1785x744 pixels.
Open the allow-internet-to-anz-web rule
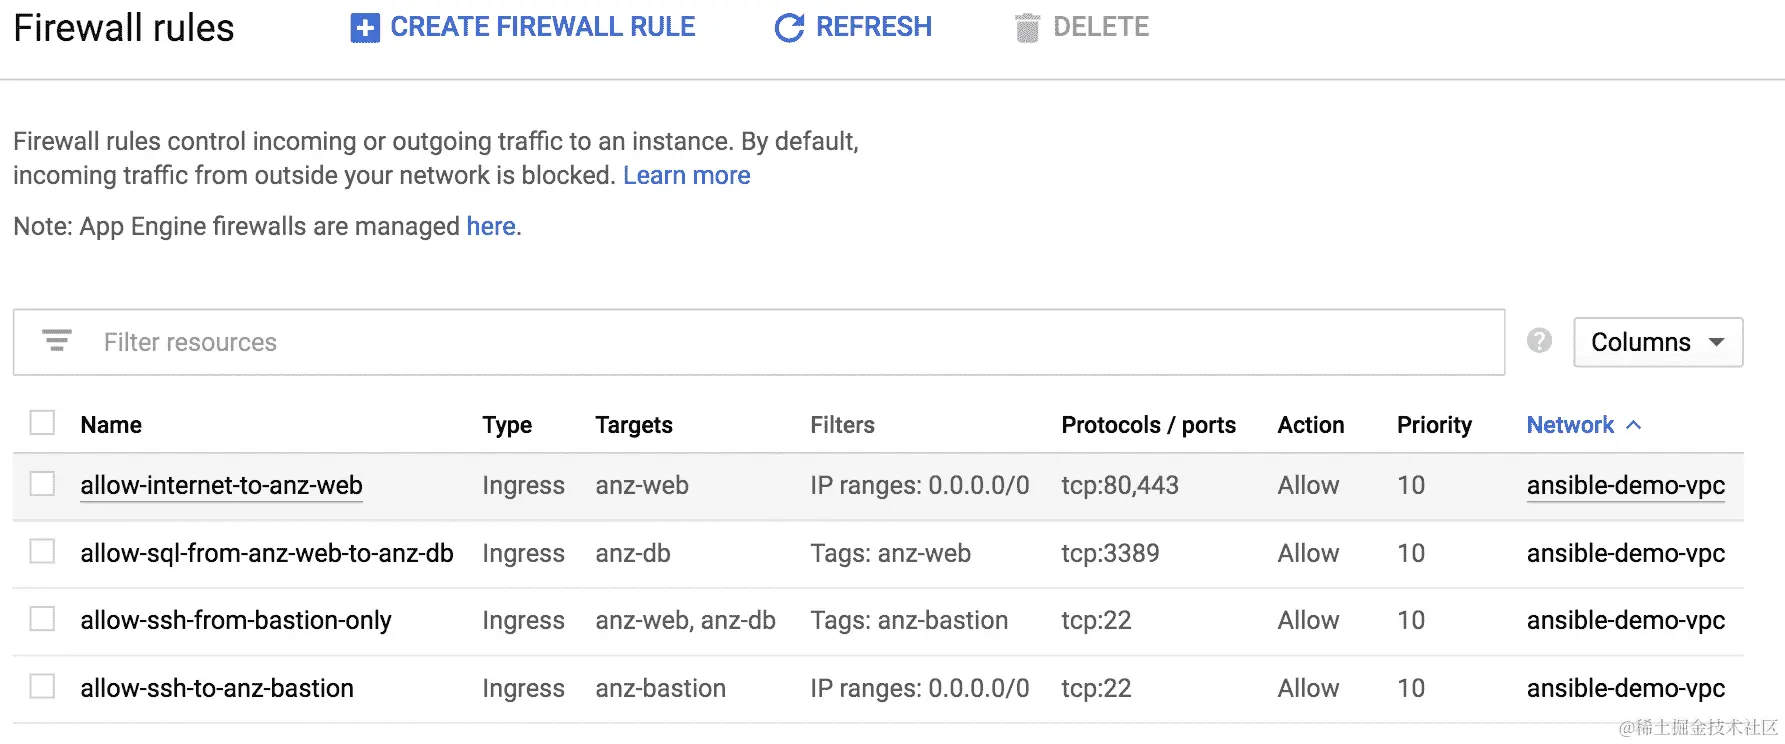tap(221, 485)
